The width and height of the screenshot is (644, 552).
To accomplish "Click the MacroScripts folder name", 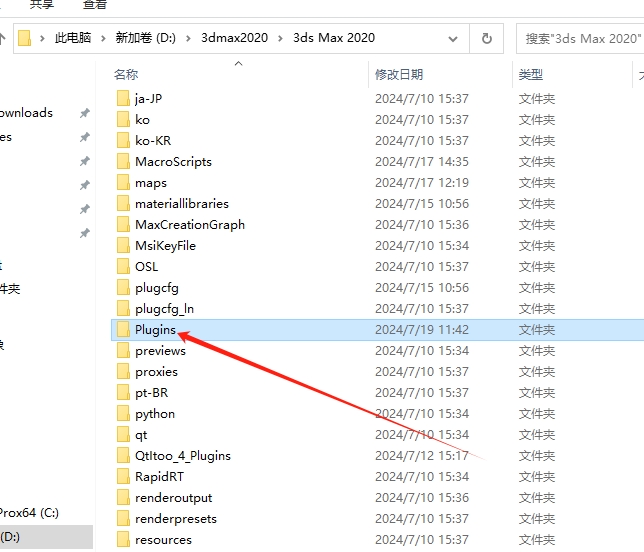I will (x=173, y=161).
